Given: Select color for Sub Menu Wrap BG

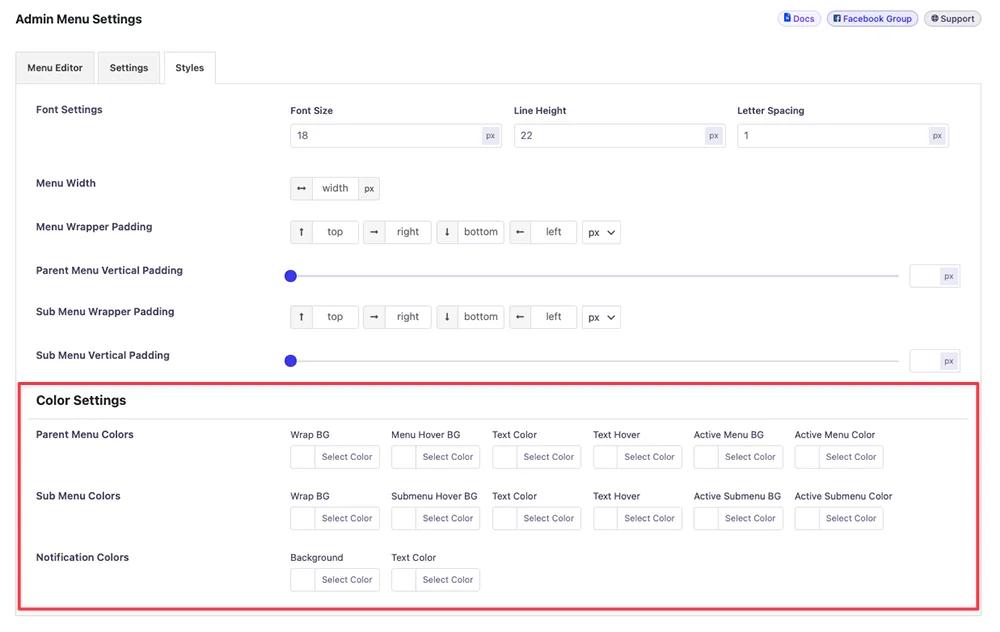Looking at the screenshot, I should 335,518.
